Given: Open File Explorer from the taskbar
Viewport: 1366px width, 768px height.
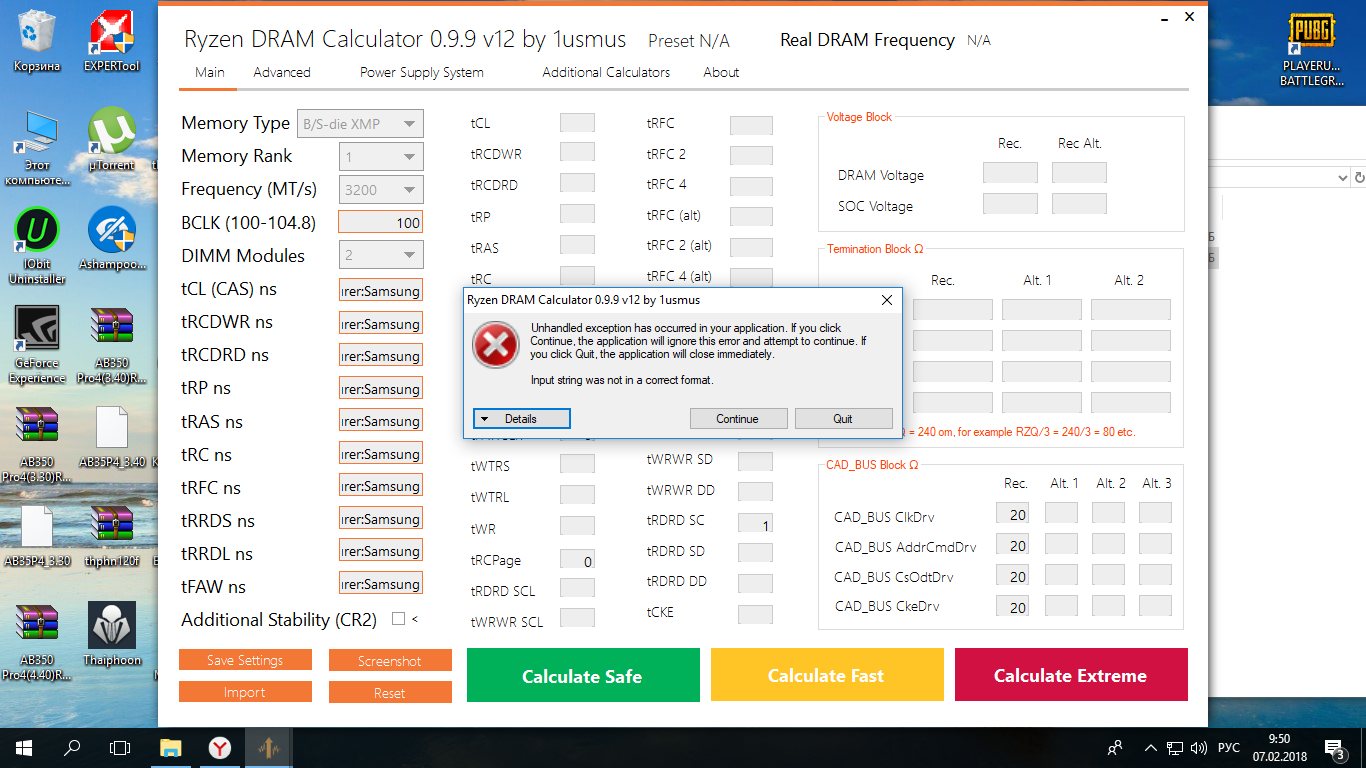Looking at the screenshot, I should [172, 746].
